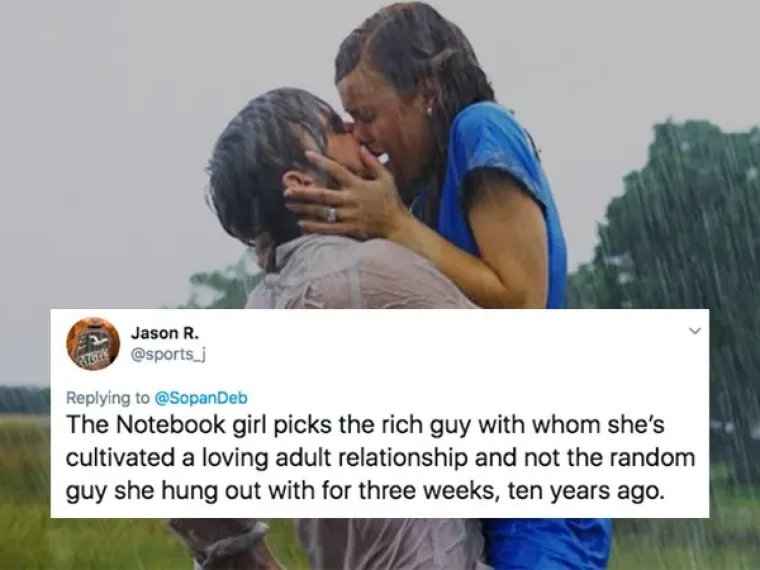Open Jason R.'s round profile avatar

[x=93, y=344]
